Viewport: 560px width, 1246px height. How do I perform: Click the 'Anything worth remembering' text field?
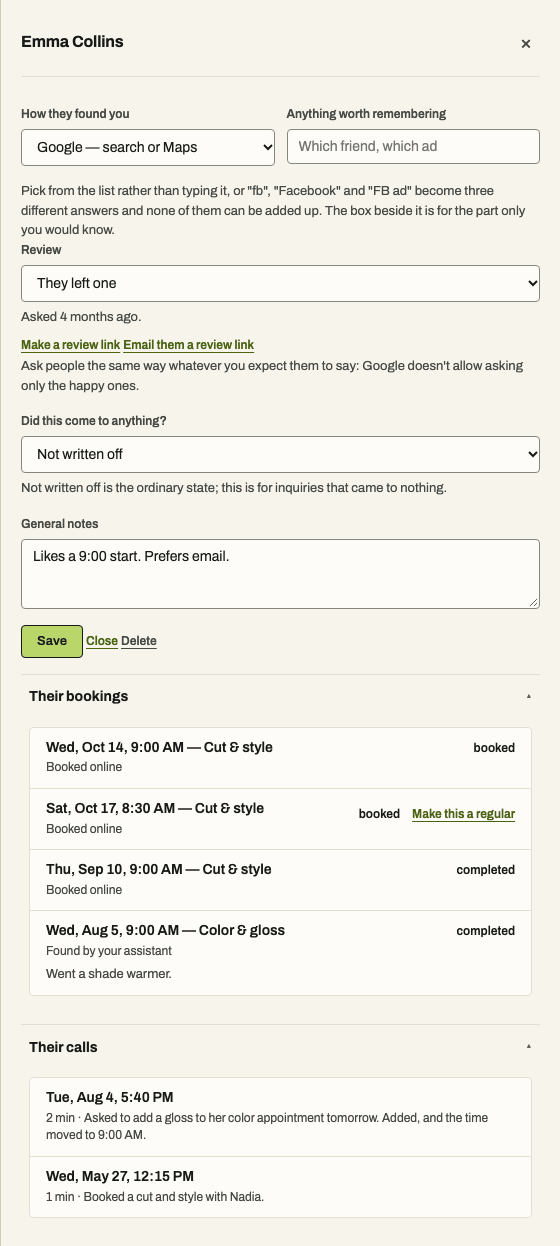tap(413, 146)
